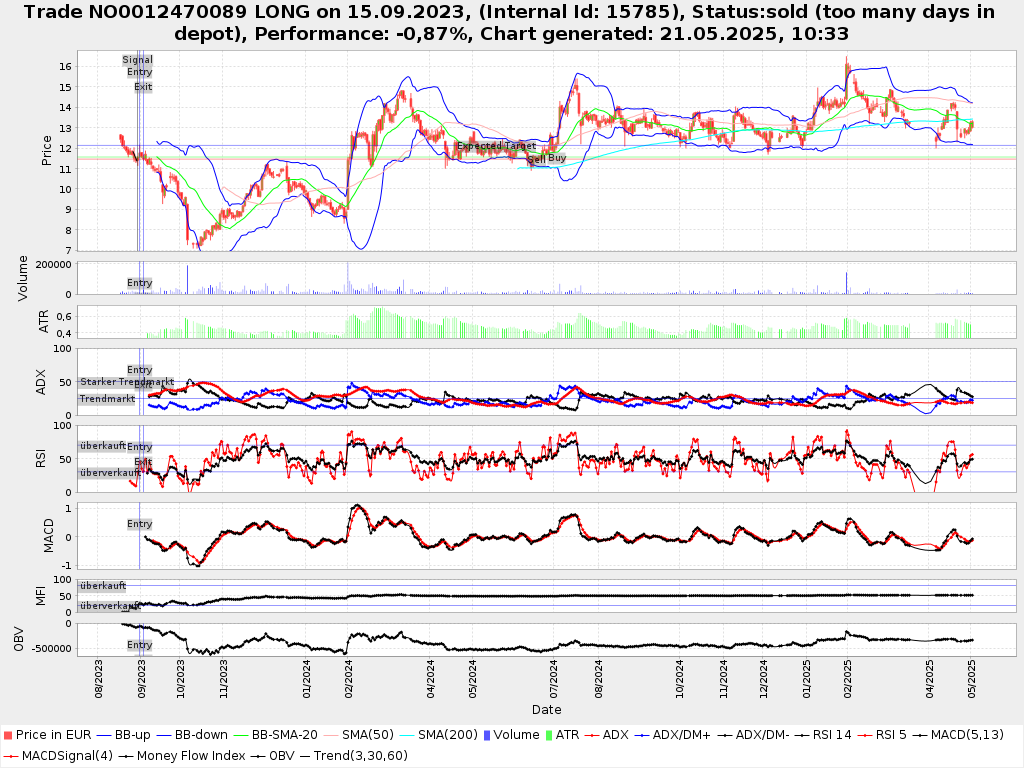The width and height of the screenshot is (1024, 768).
Task: Click the Date axis title
Action: click(x=546, y=710)
